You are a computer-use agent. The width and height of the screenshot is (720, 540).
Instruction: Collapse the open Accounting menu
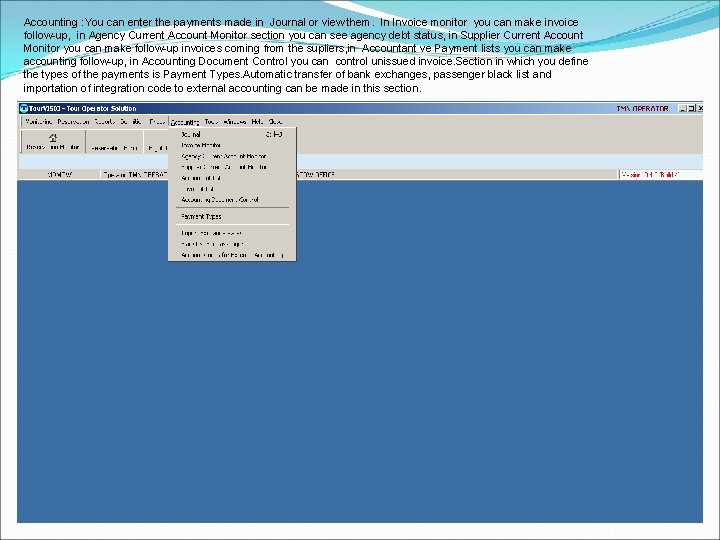pyautogui.click(x=185, y=122)
